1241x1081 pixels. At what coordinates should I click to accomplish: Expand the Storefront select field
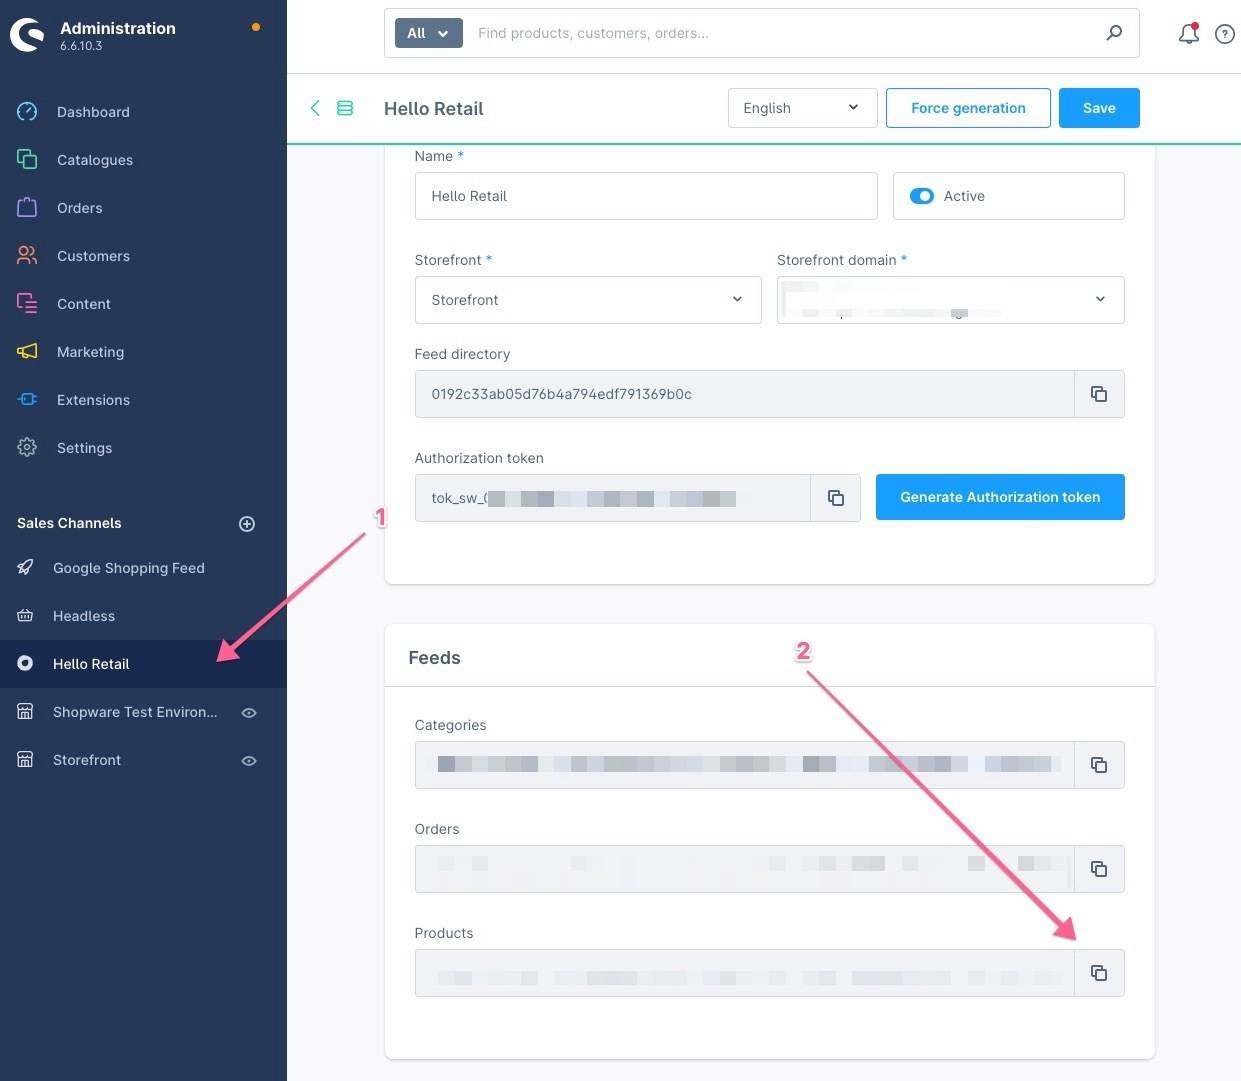tap(588, 300)
